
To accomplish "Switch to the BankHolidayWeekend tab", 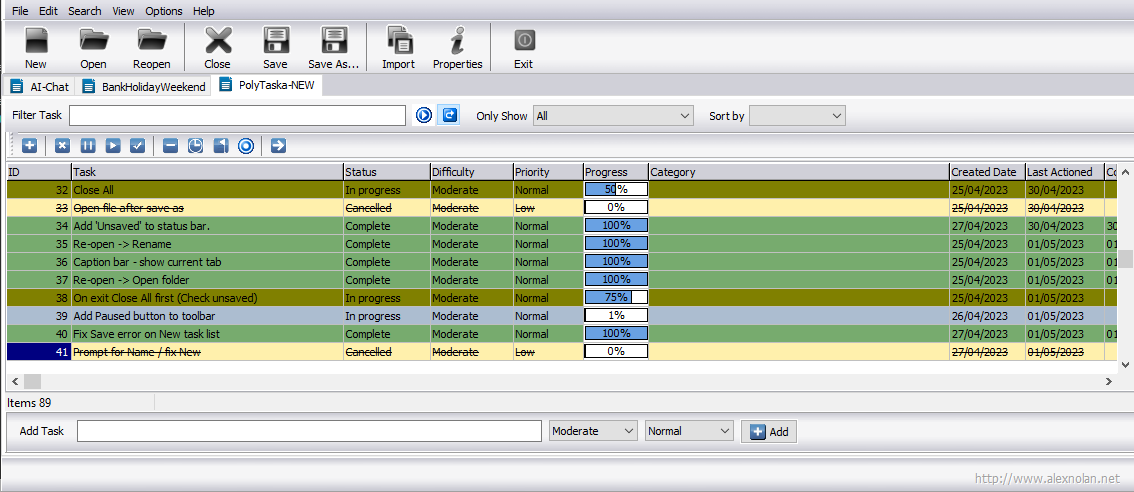I will click(144, 87).
